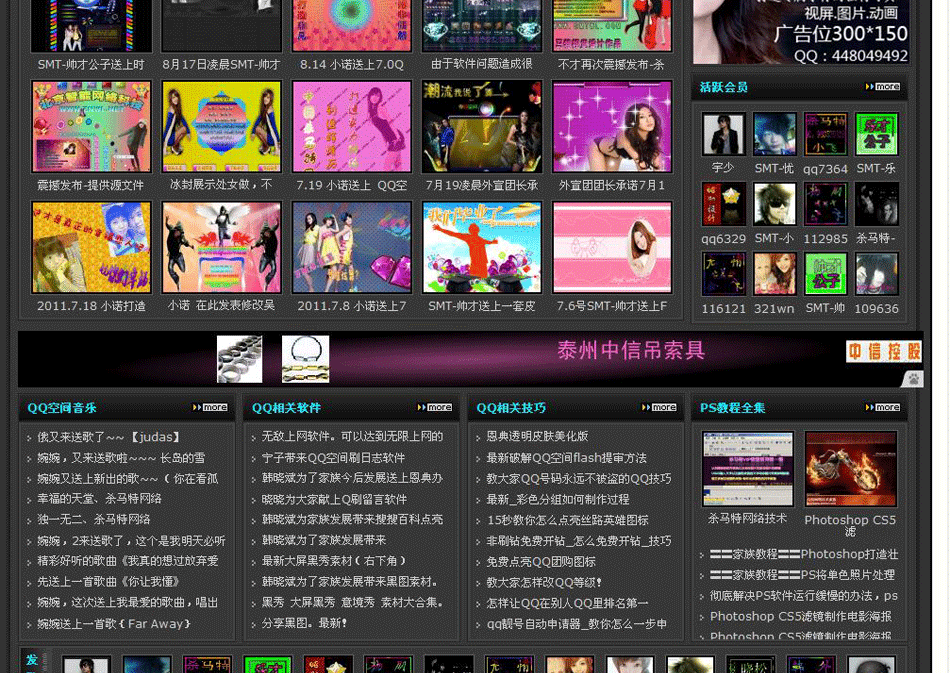This screenshot has height=673, width=950.
Task: Open link 8.14 小诺送上7.0Q
Action: click(351, 64)
